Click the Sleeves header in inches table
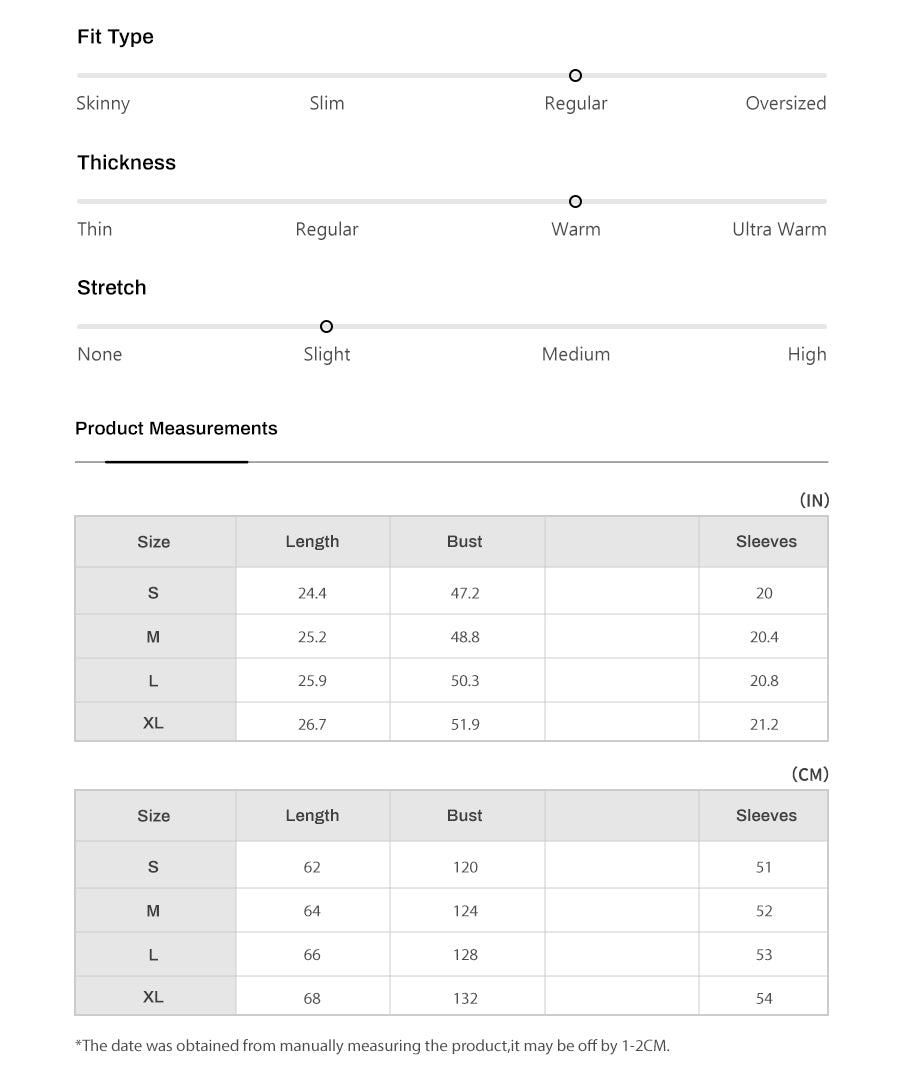900x1083 pixels. coord(766,542)
